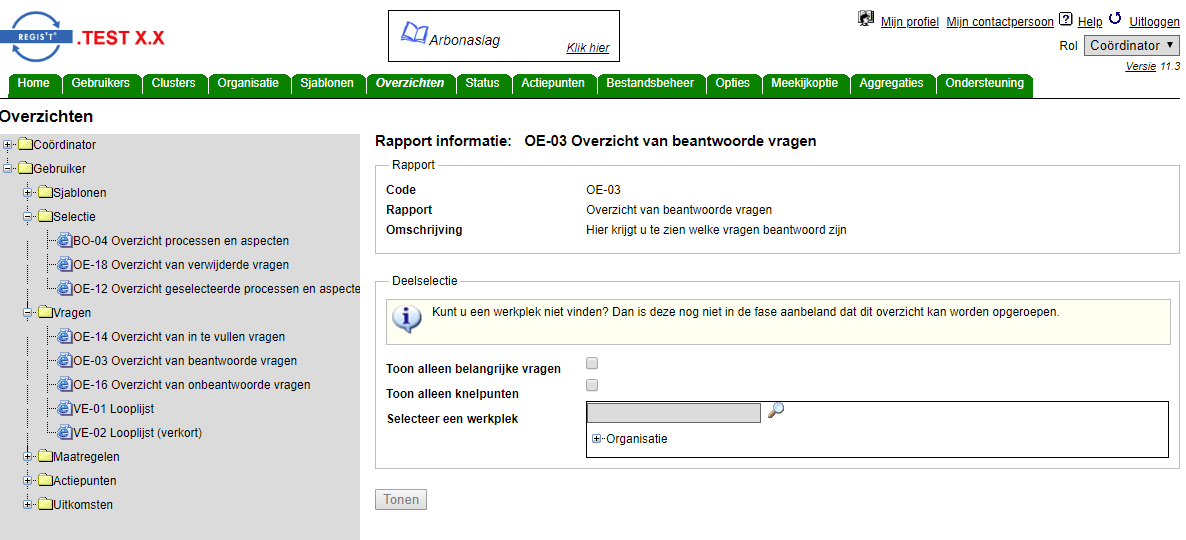Open the Opties tab
Image resolution: width=1186 pixels, height=540 pixels.
point(733,83)
